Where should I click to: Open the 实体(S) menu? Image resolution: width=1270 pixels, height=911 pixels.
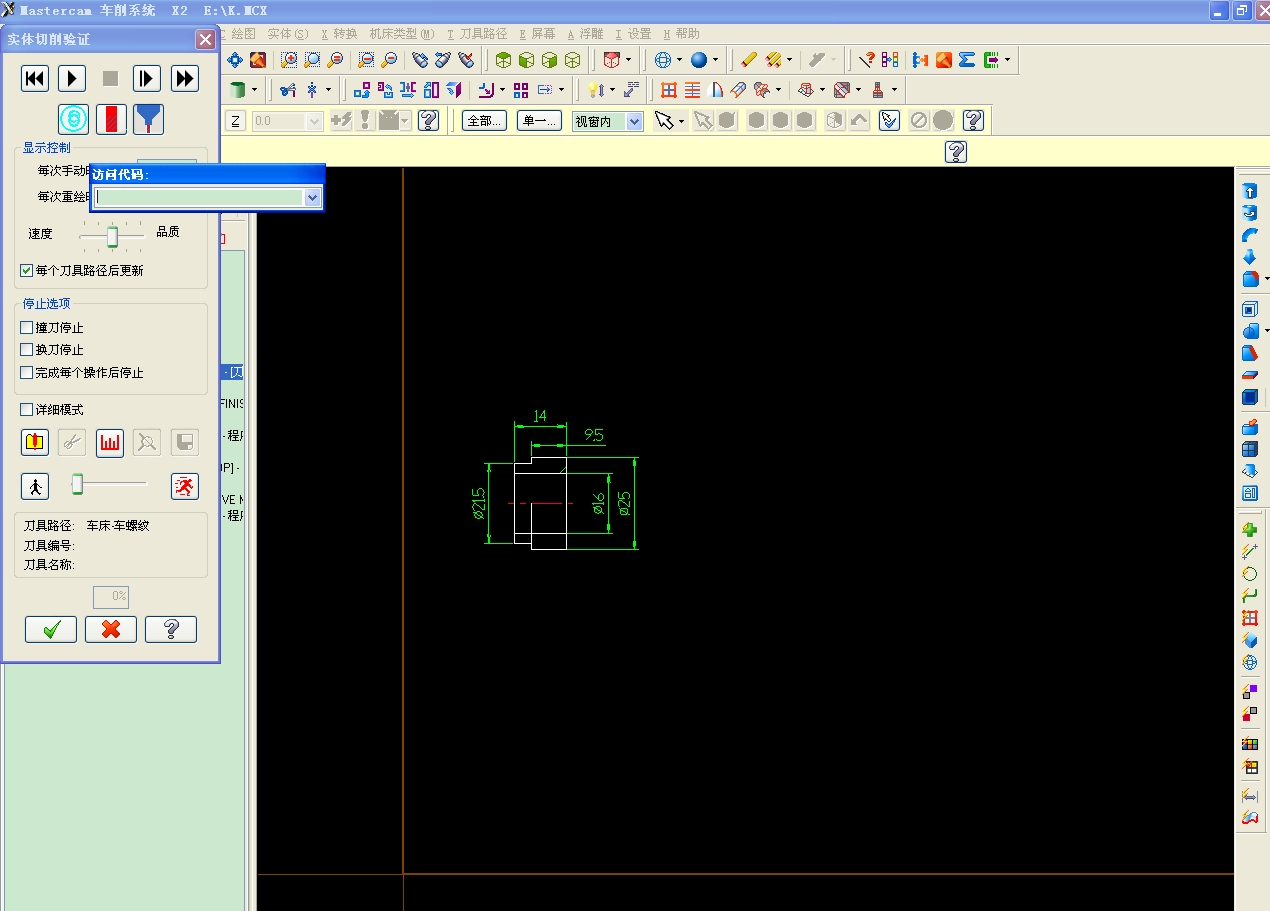click(x=287, y=34)
